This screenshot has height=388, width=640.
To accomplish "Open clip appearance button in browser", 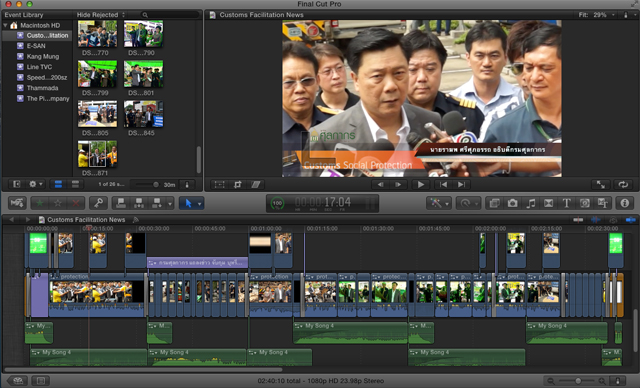I will [x=187, y=184].
